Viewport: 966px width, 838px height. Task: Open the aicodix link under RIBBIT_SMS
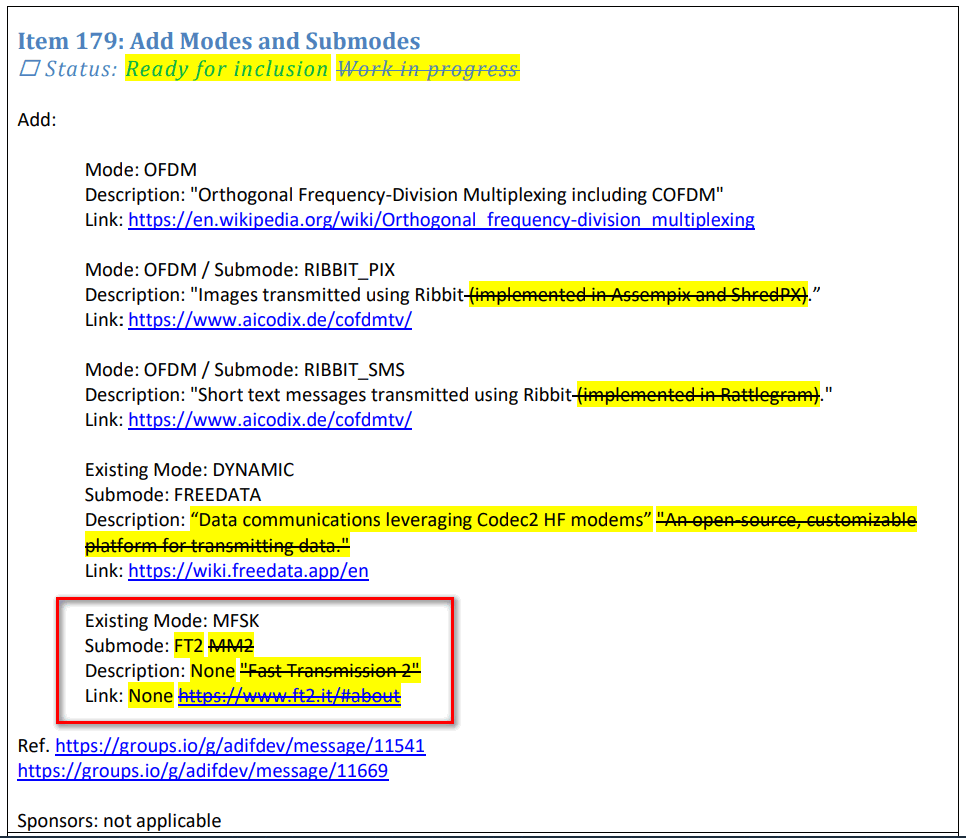[x=270, y=420]
